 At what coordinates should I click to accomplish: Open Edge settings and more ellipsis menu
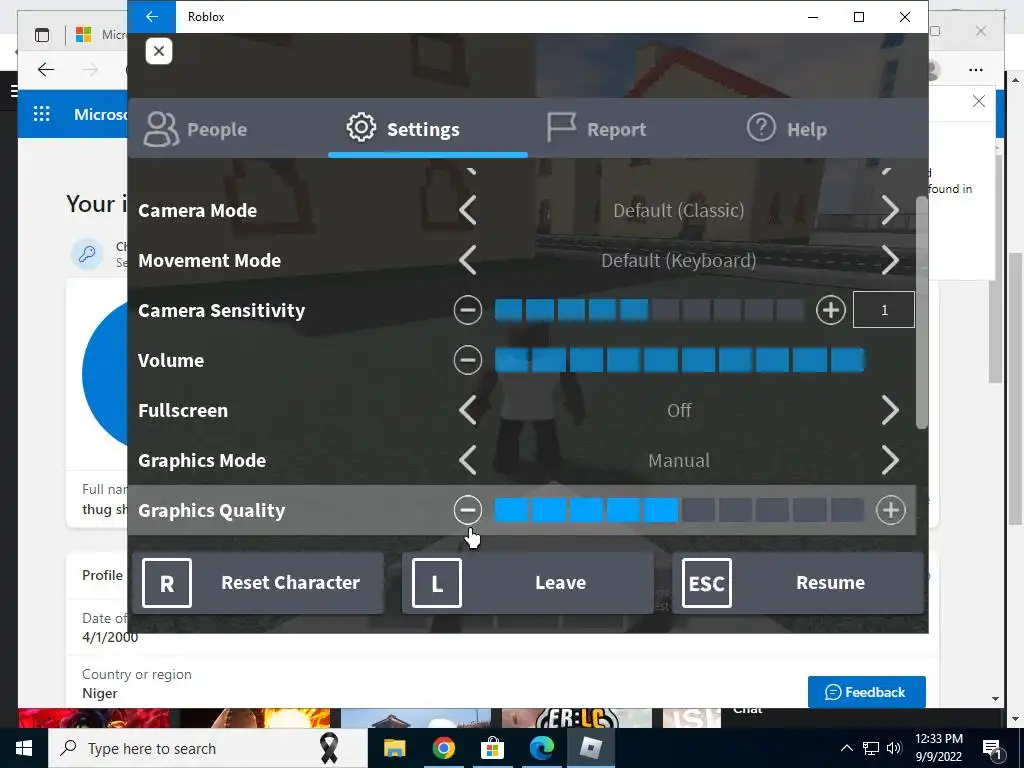976,70
